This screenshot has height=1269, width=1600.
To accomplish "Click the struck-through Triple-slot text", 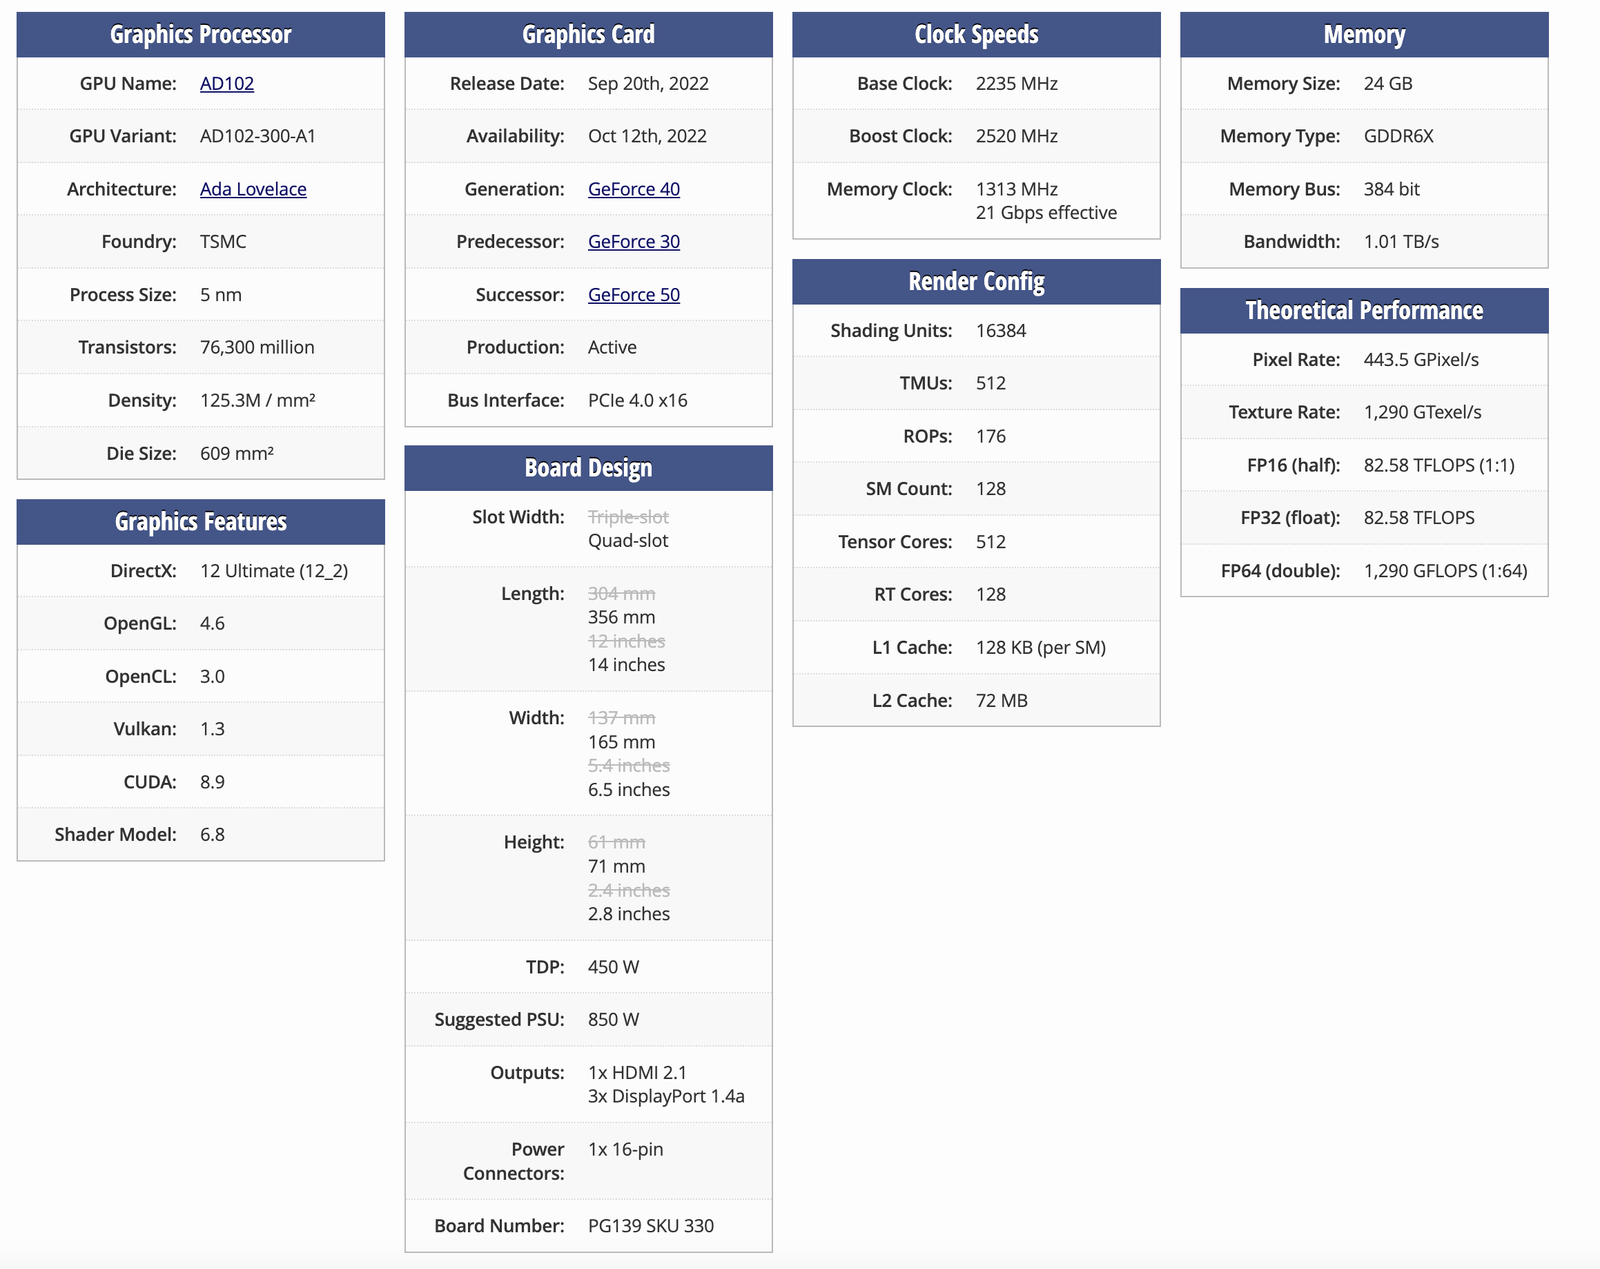I will (x=628, y=517).
